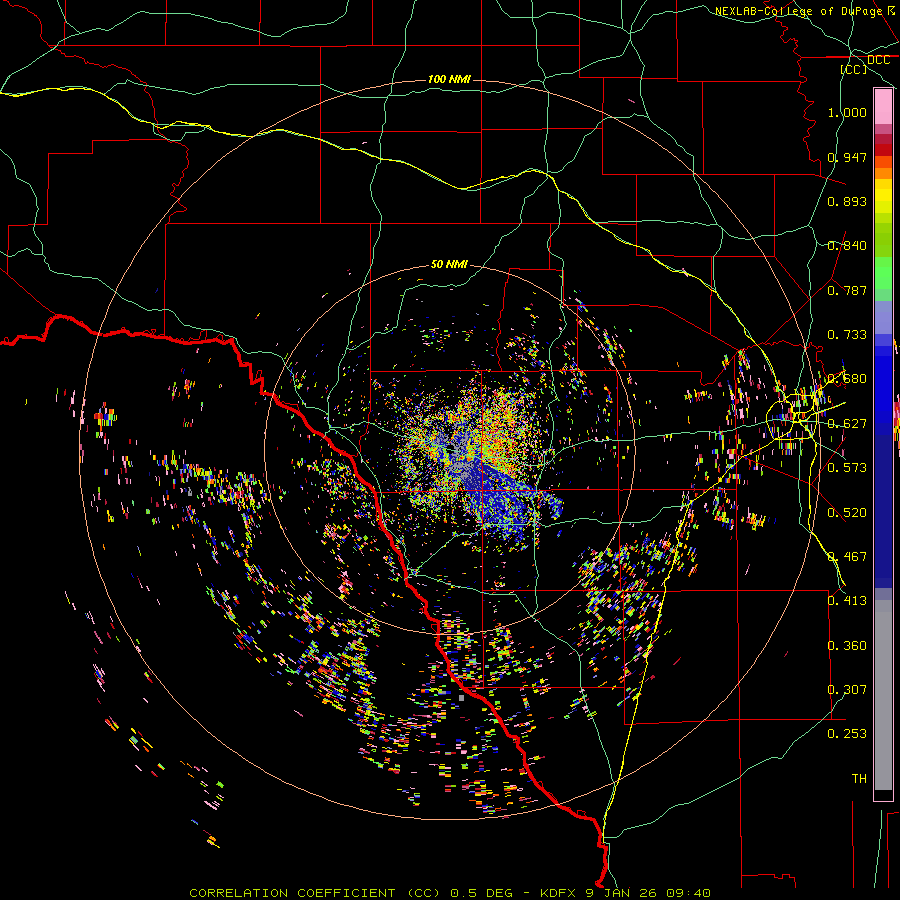Screen dimensions: 900x900
Task: Click the 0.947 scale value
Action: 847,157
